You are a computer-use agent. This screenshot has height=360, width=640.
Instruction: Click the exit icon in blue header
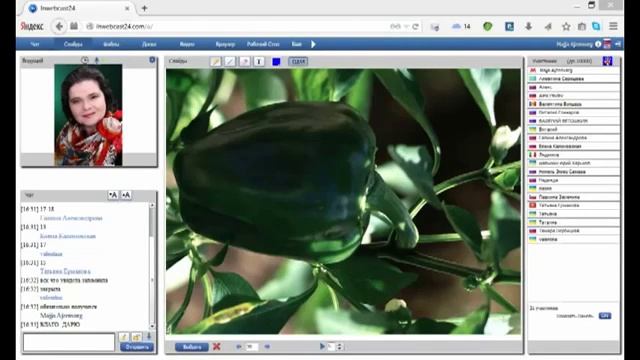(618, 44)
